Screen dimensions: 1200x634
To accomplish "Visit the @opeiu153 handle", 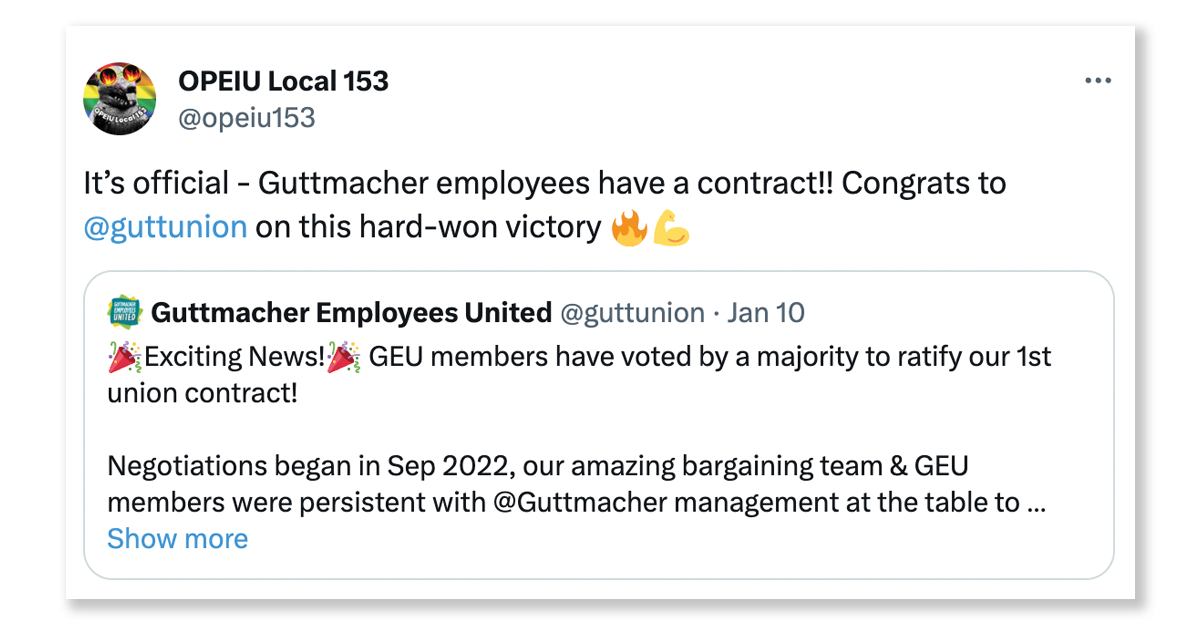I will (246, 118).
